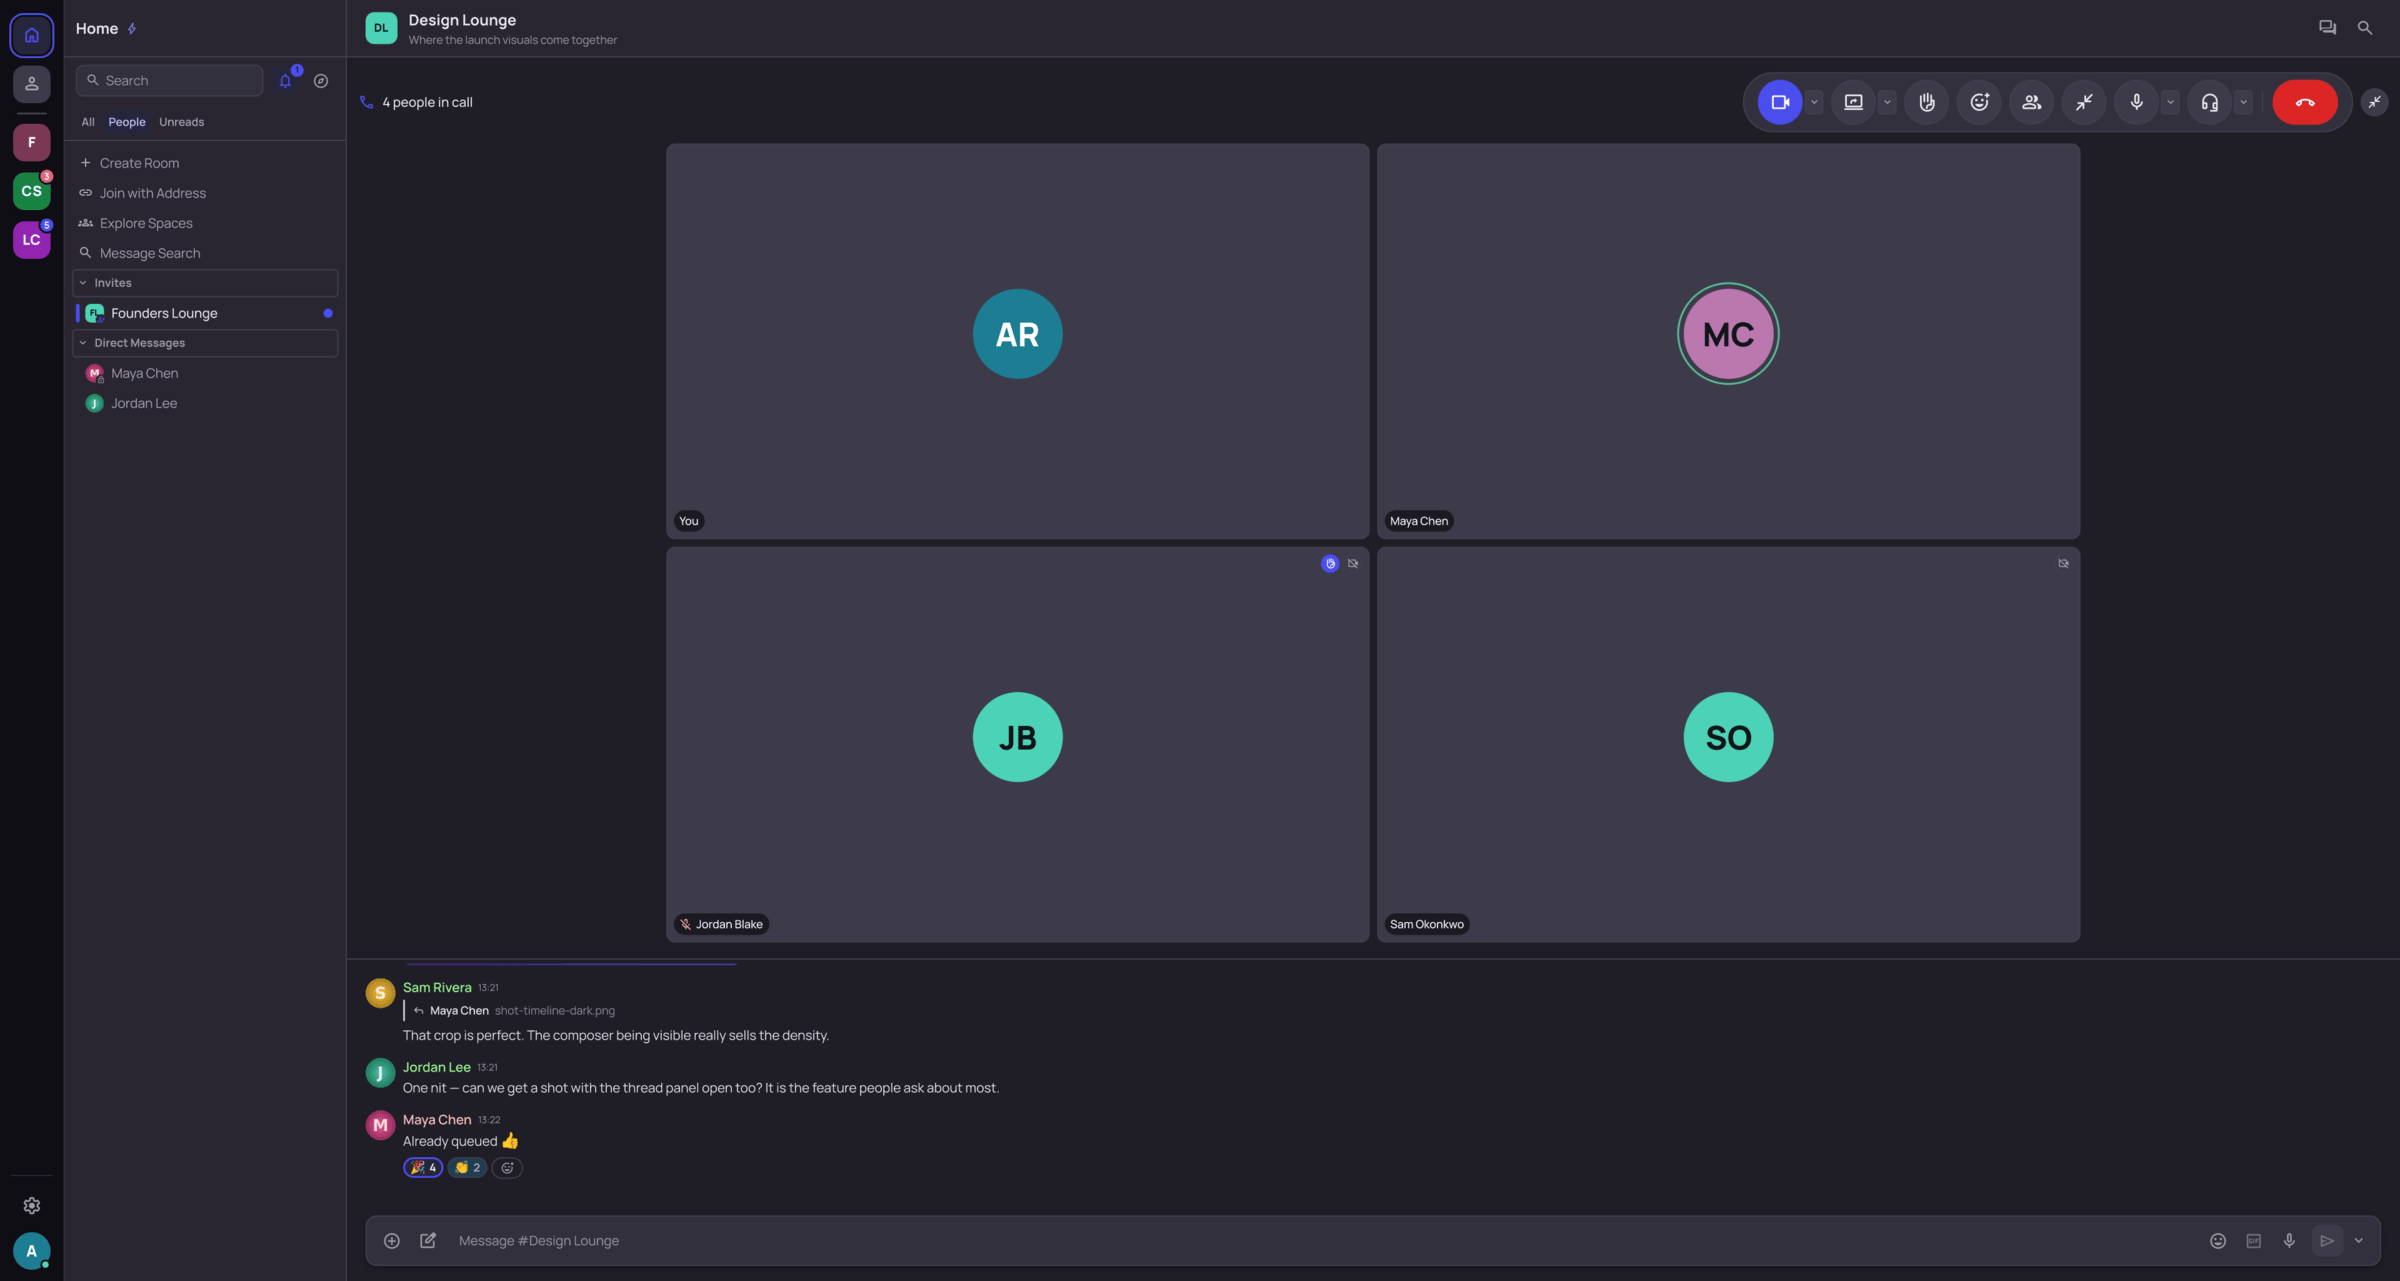The width and height of the screenshot is (2400, 1281).
Task: Open the Founders Lounge invite
Action: 207,313
